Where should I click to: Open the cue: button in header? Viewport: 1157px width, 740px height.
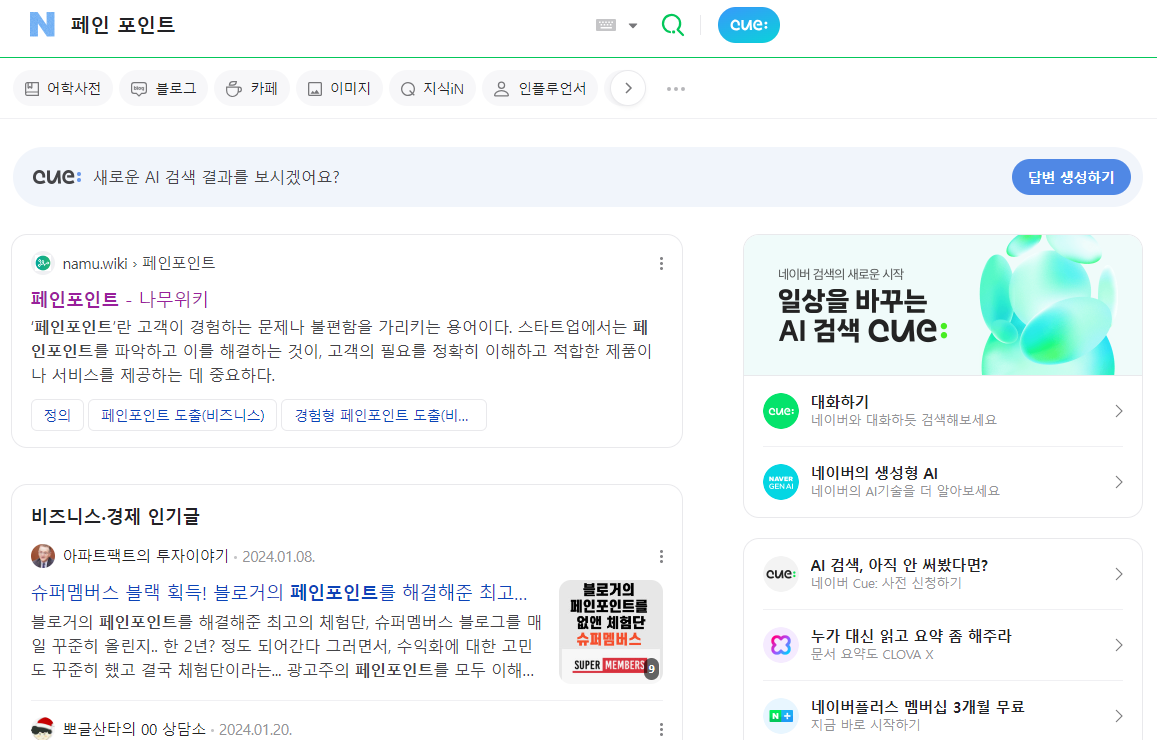pos(748,25)
